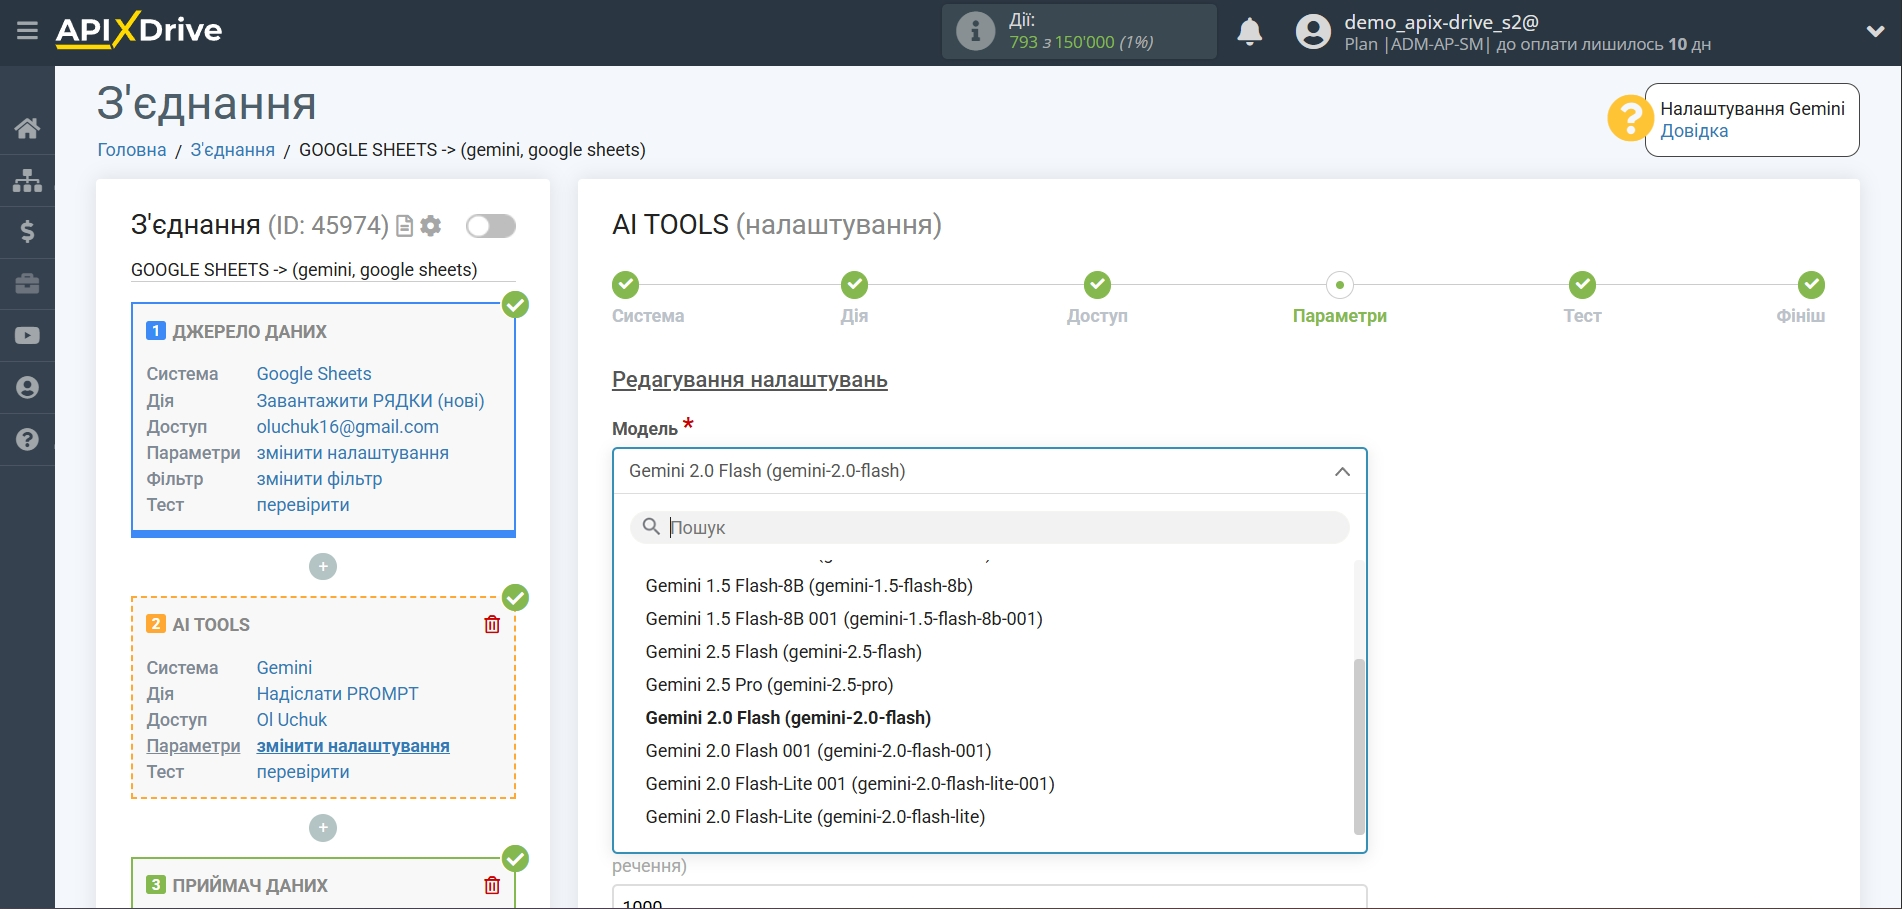Go to the Параметри step
1902x909 pixels.
pos(1340,285)
